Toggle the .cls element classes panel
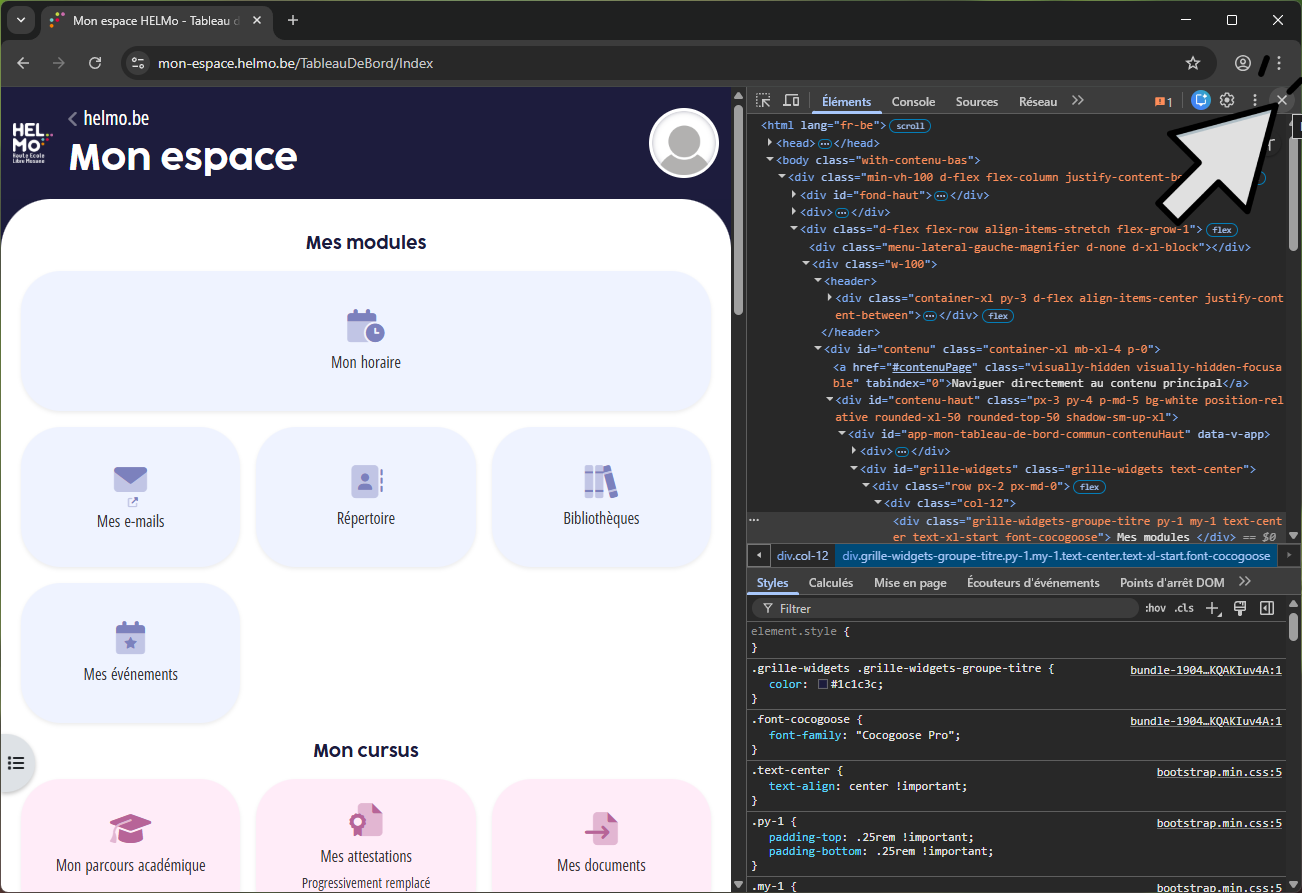Screen dimensions: 1302x893 (x=1184, y=608)
